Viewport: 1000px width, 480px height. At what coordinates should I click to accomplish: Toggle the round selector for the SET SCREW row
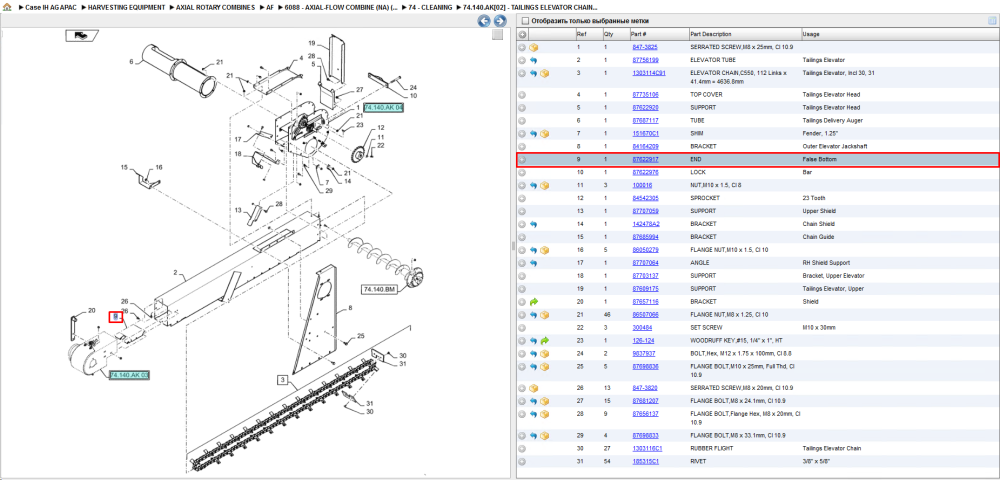coord(522,327)
